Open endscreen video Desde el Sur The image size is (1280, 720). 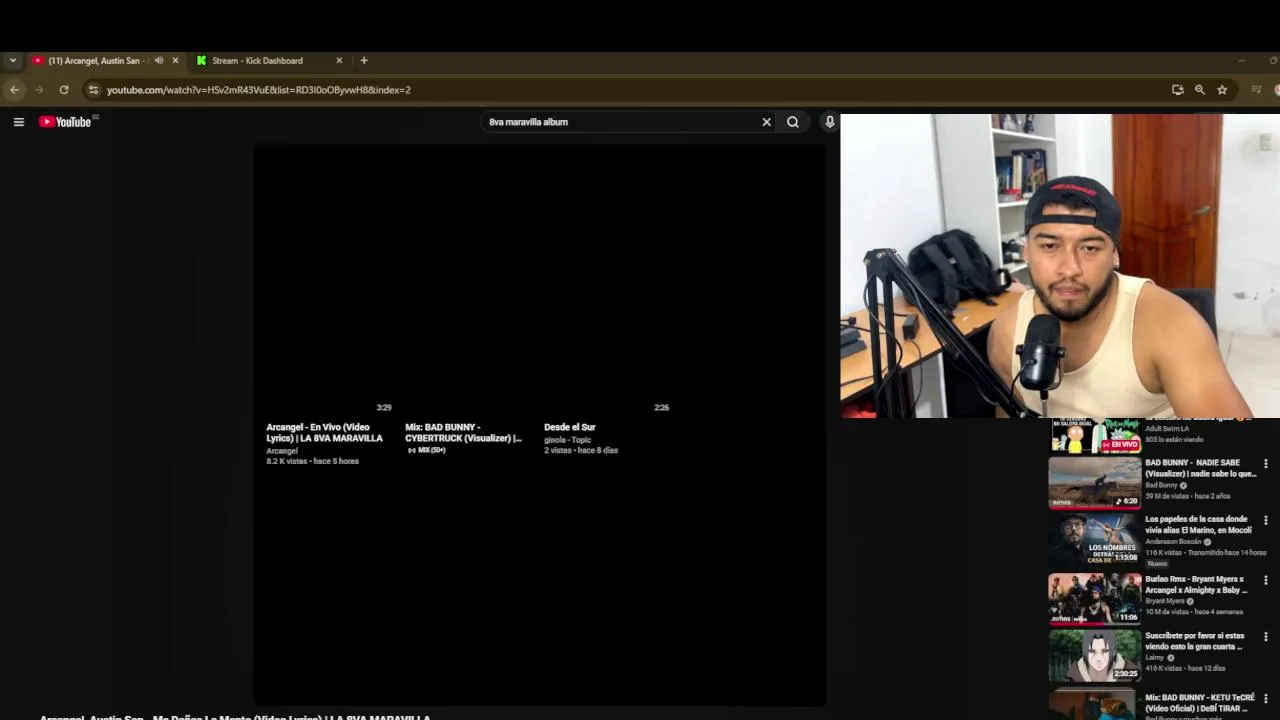569,427
